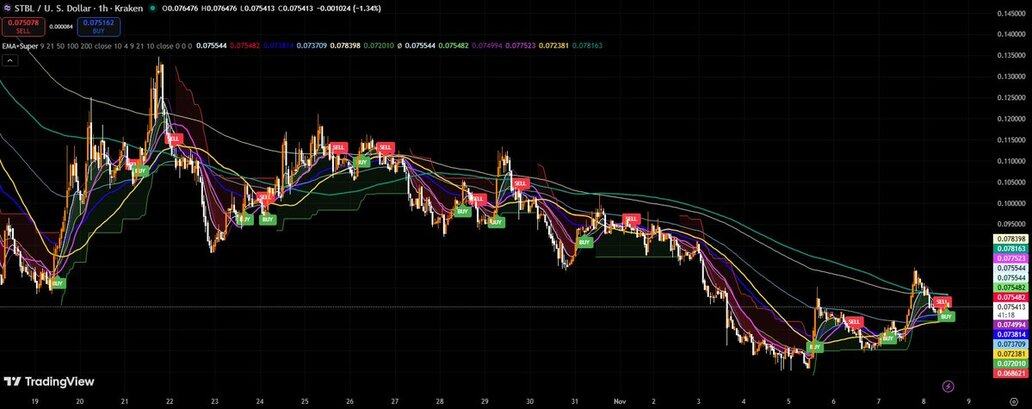Click the latest red SELL signal marker
Viewport: 1032px width, 409px height.
[x=941, y=301]
